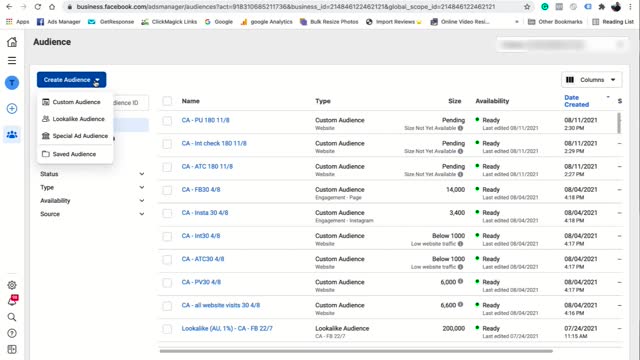The width and height of the screenshot is (640, 360).
Task: Check the box for CA - Insta 30 4/8
Action: coord(167,213)
